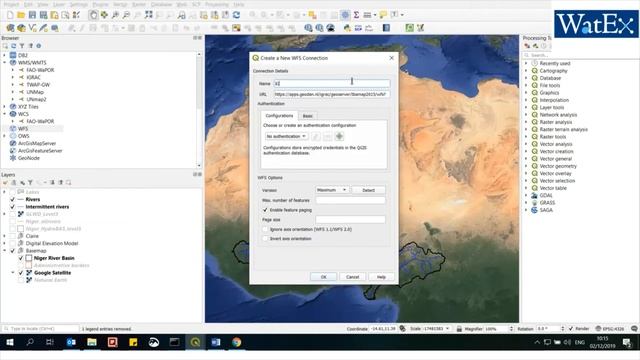The width and height of the screenshot is (640, 360).
Task: Open Layers panel style docker icon
Action: coord(5,182)
